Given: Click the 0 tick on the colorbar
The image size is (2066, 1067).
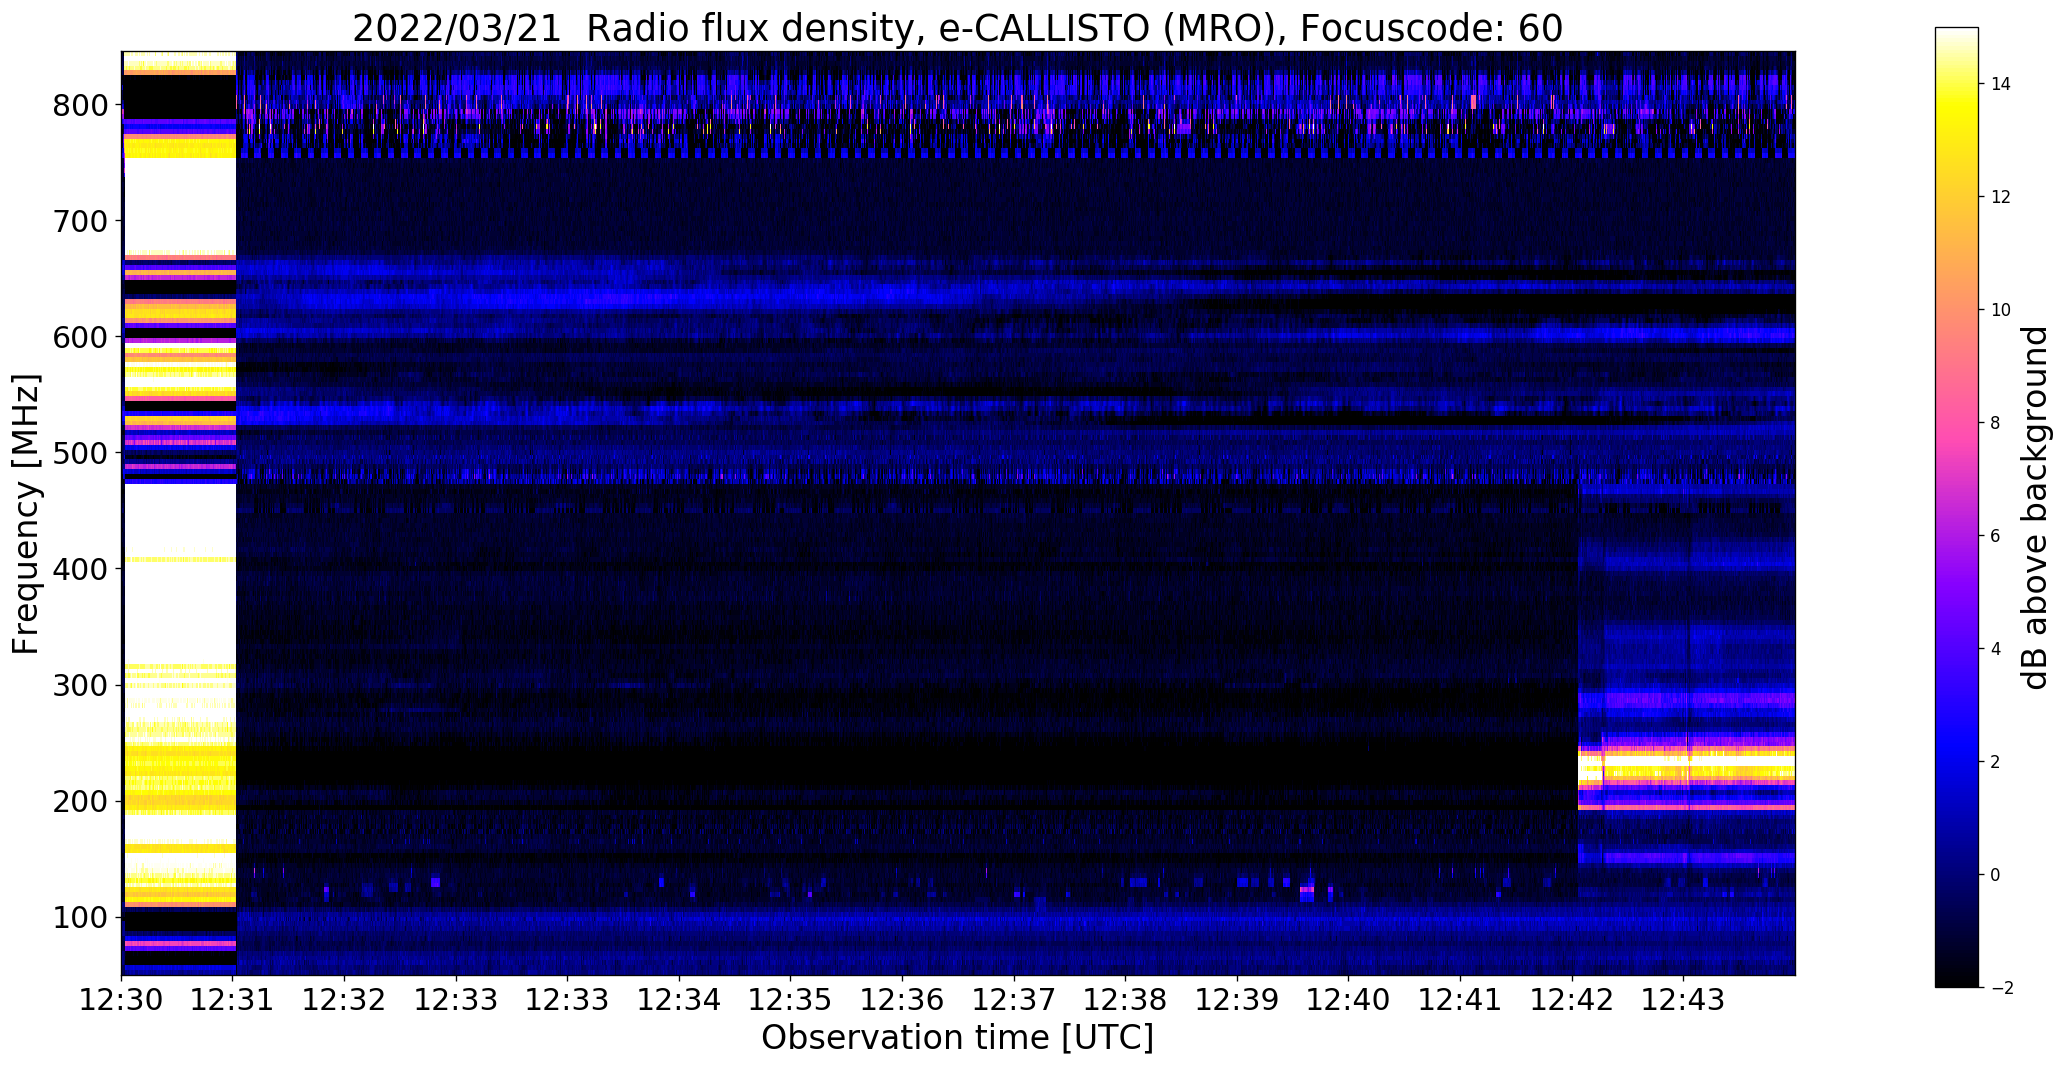Looking at the screenshot, I should click(1995, 875).
